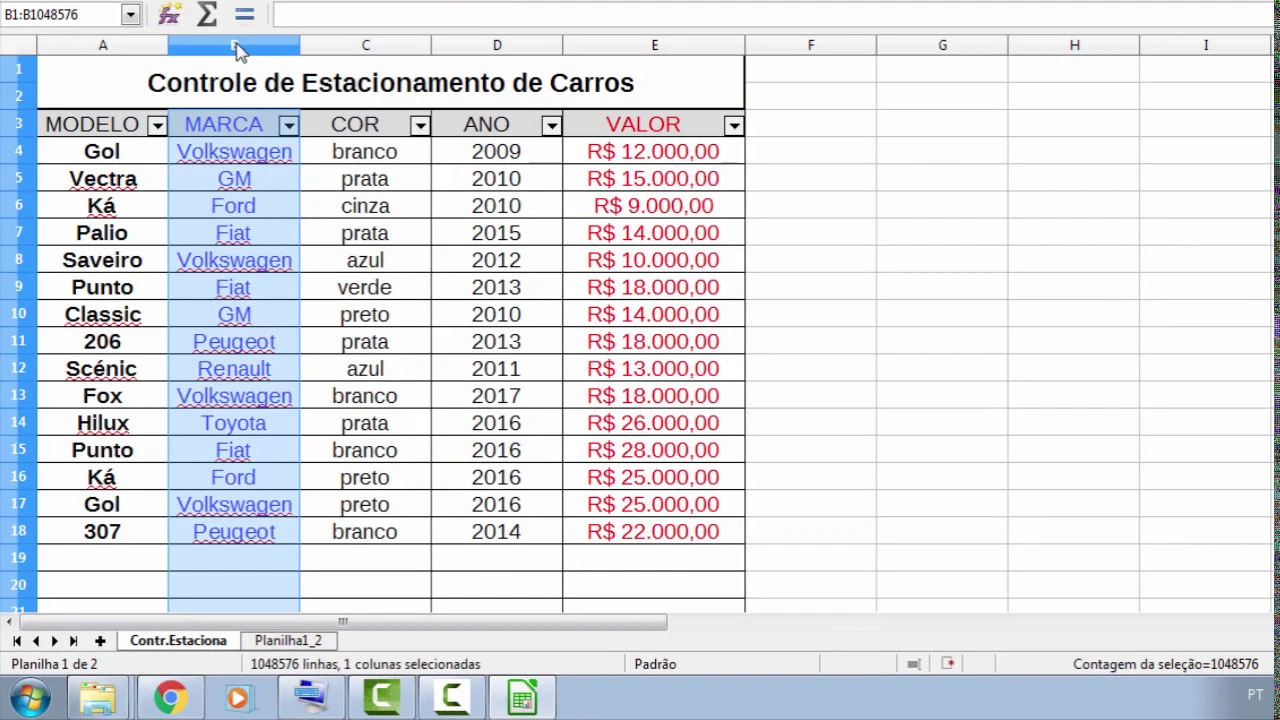Select the cell containing Hilux
The width and height of the screenshot is (1280, 720).
coord(102,423)
